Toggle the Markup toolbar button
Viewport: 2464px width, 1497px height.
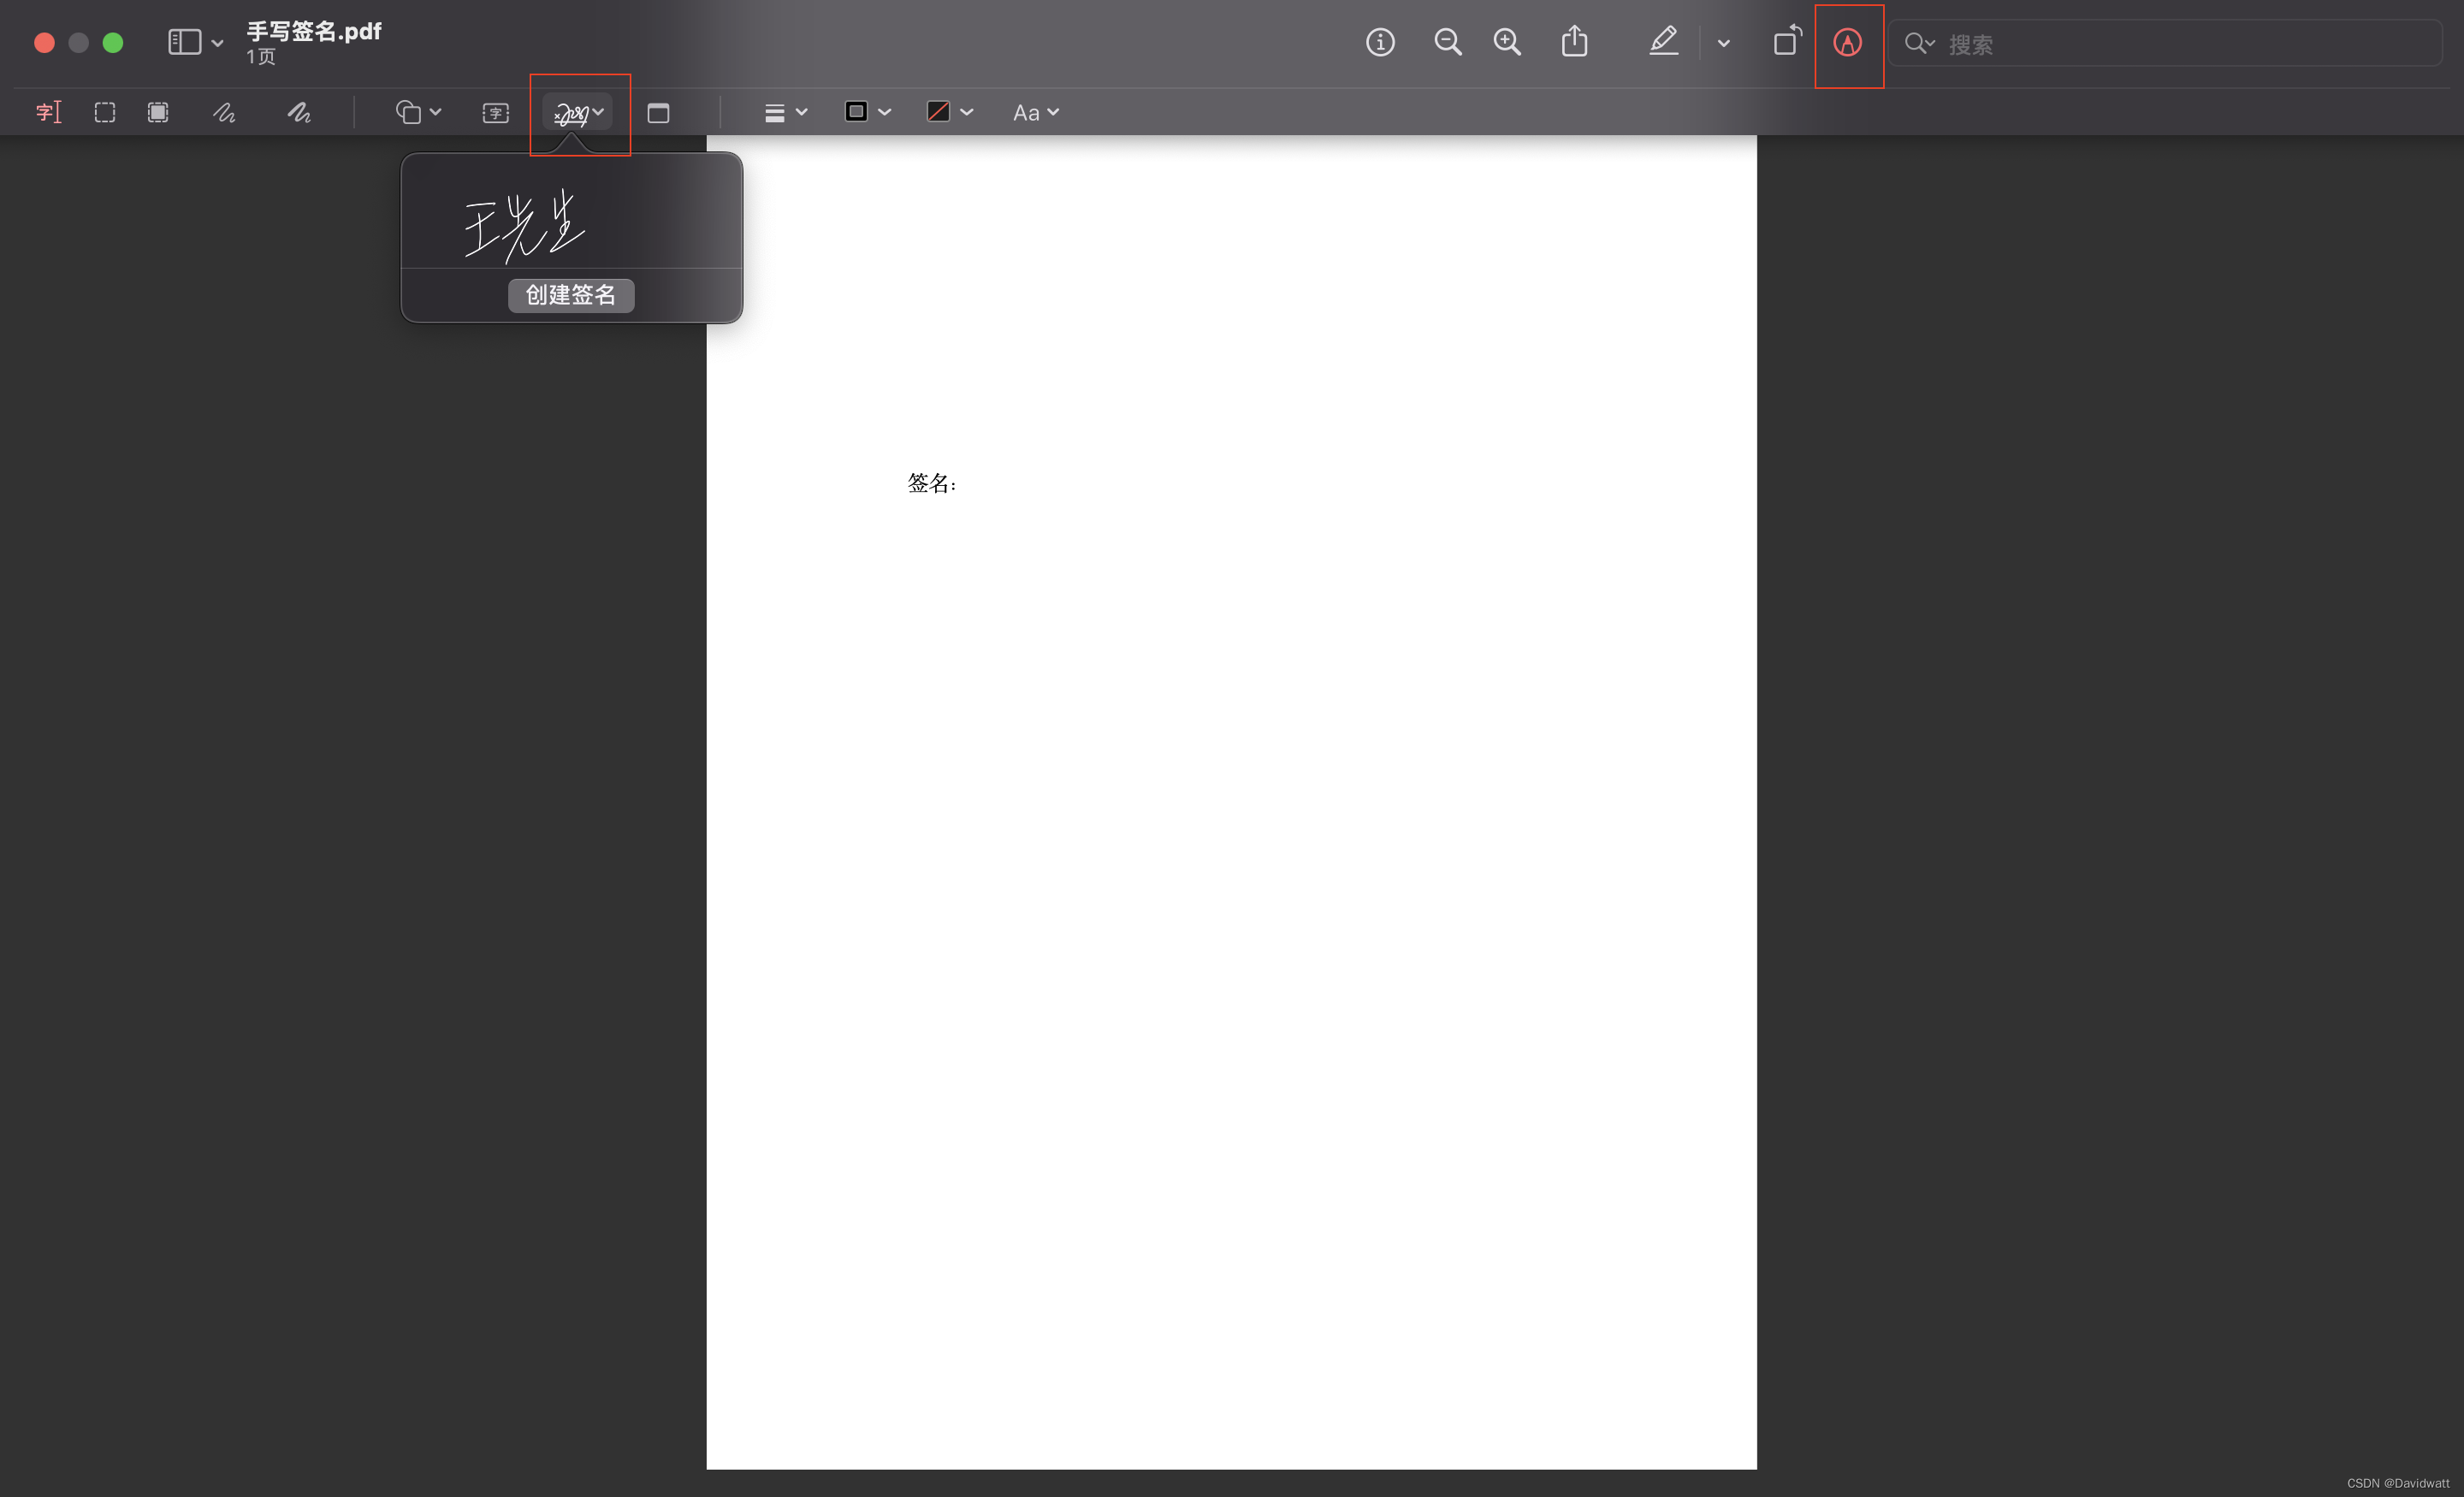point(1847,43)
